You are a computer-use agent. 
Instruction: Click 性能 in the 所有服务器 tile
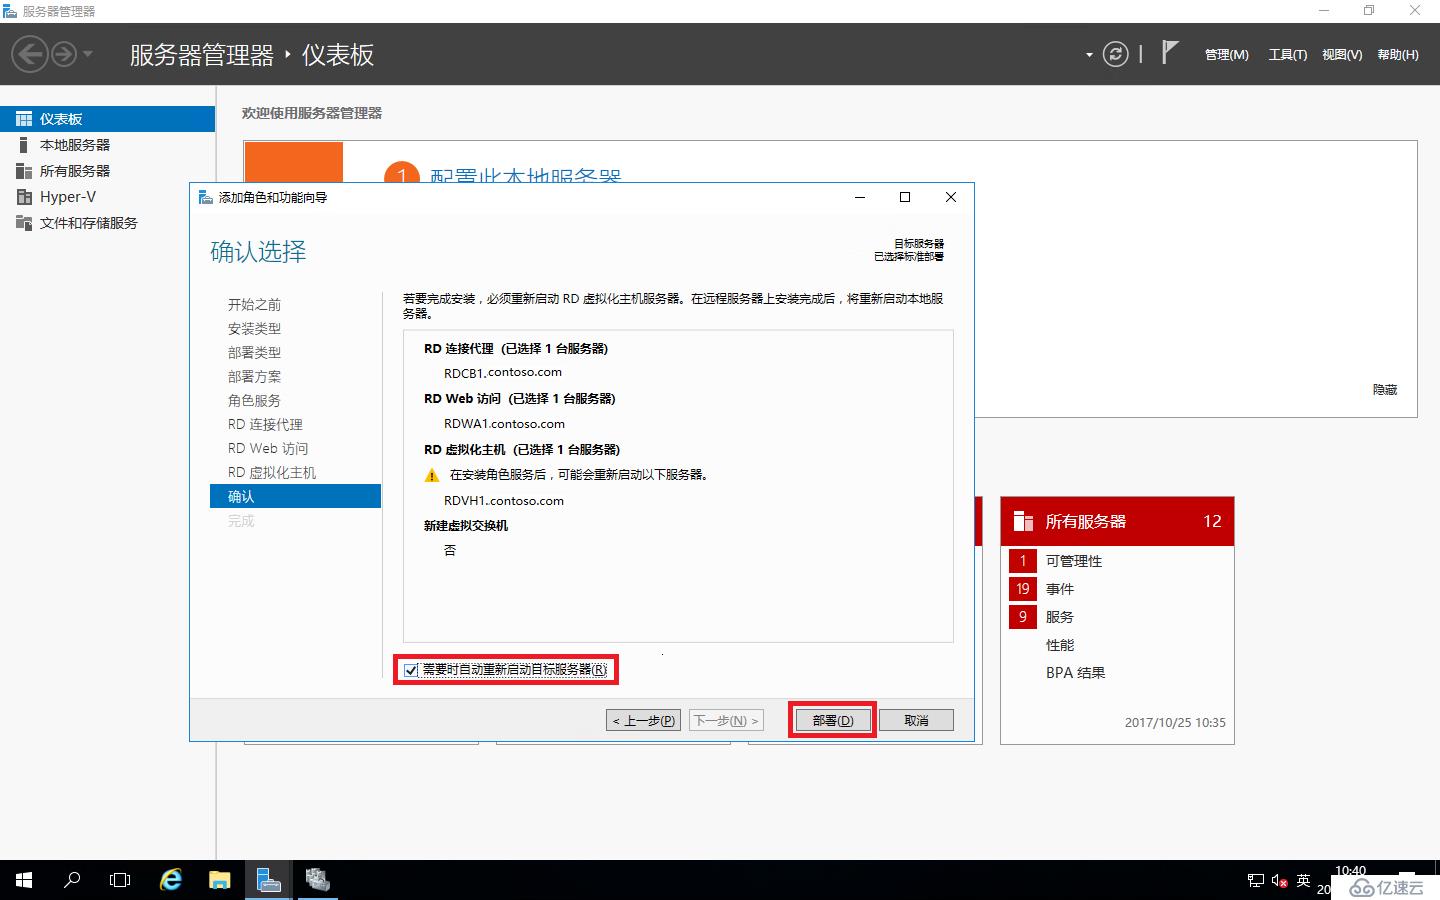[x=1060, y=645]
